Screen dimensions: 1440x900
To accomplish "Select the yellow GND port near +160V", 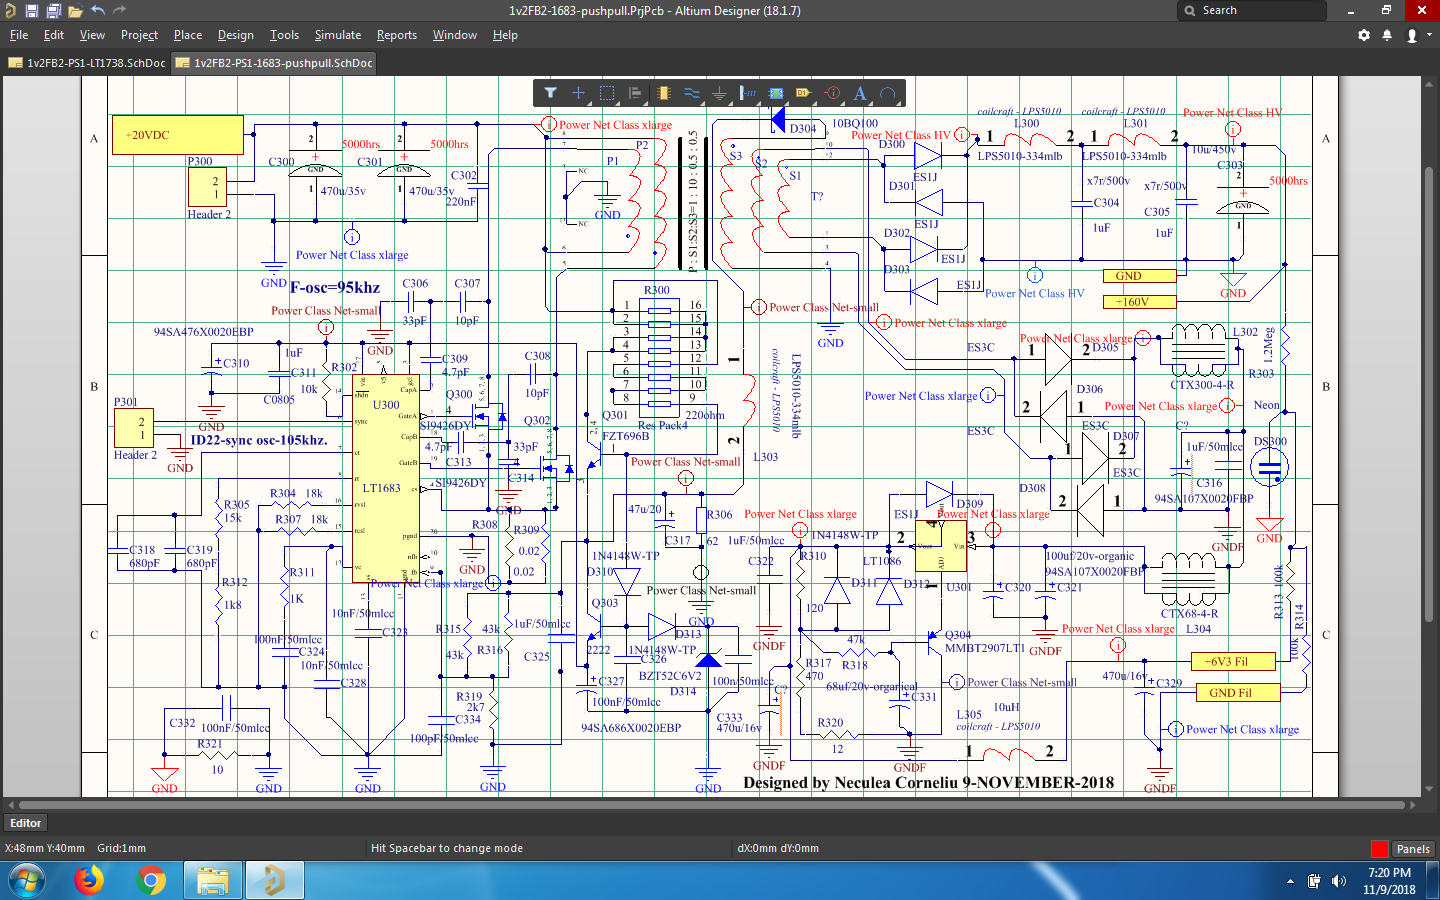I will tap(1139, 276).
